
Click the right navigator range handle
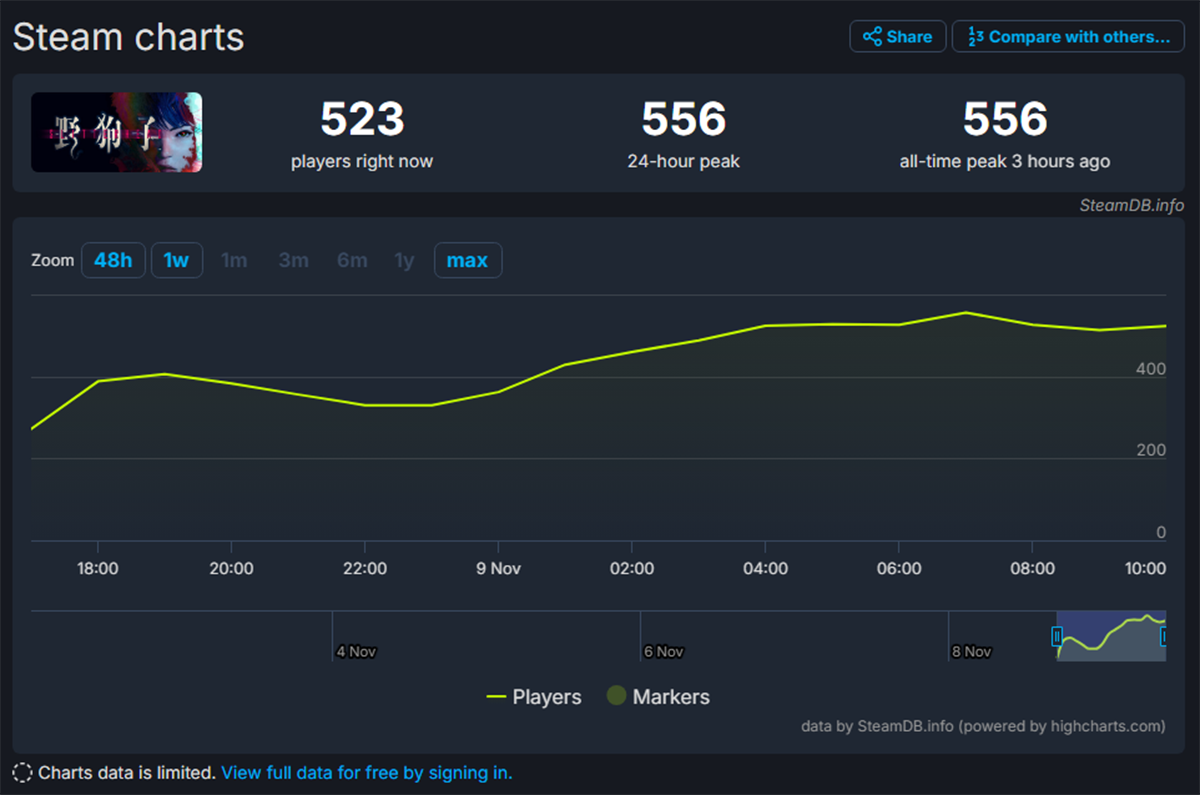coord(1164,636)
